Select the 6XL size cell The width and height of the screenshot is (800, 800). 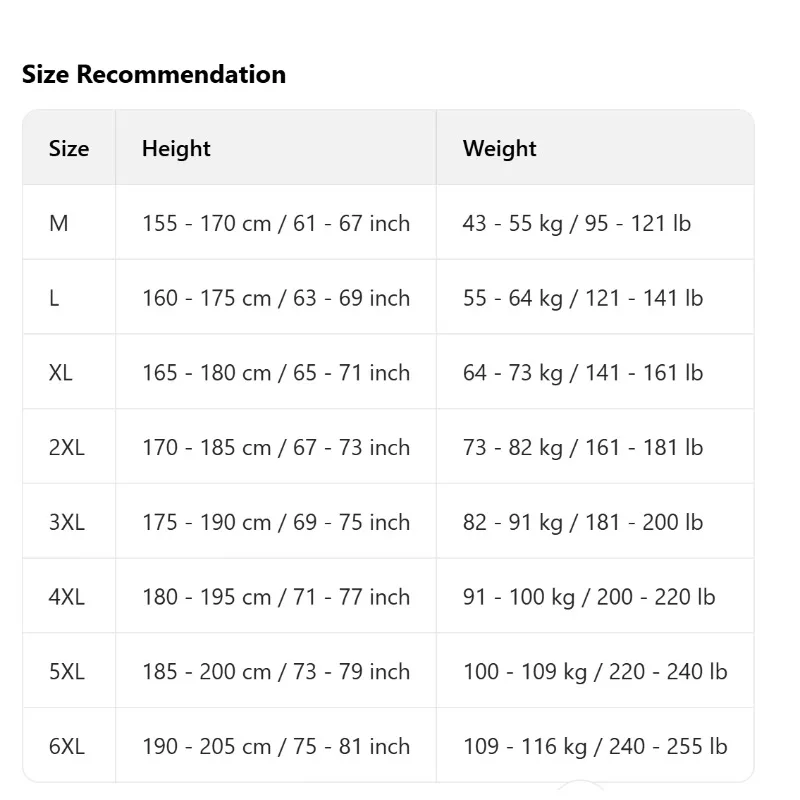67,746
